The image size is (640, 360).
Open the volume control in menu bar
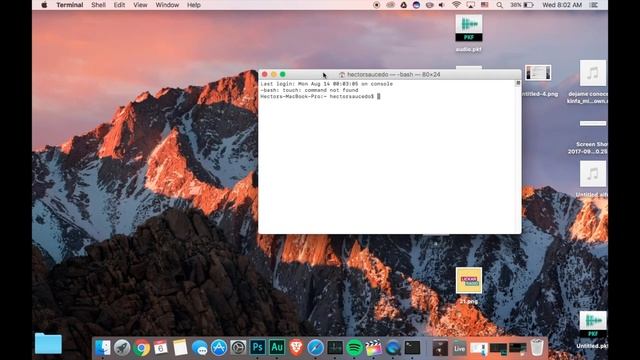point(442,5)
